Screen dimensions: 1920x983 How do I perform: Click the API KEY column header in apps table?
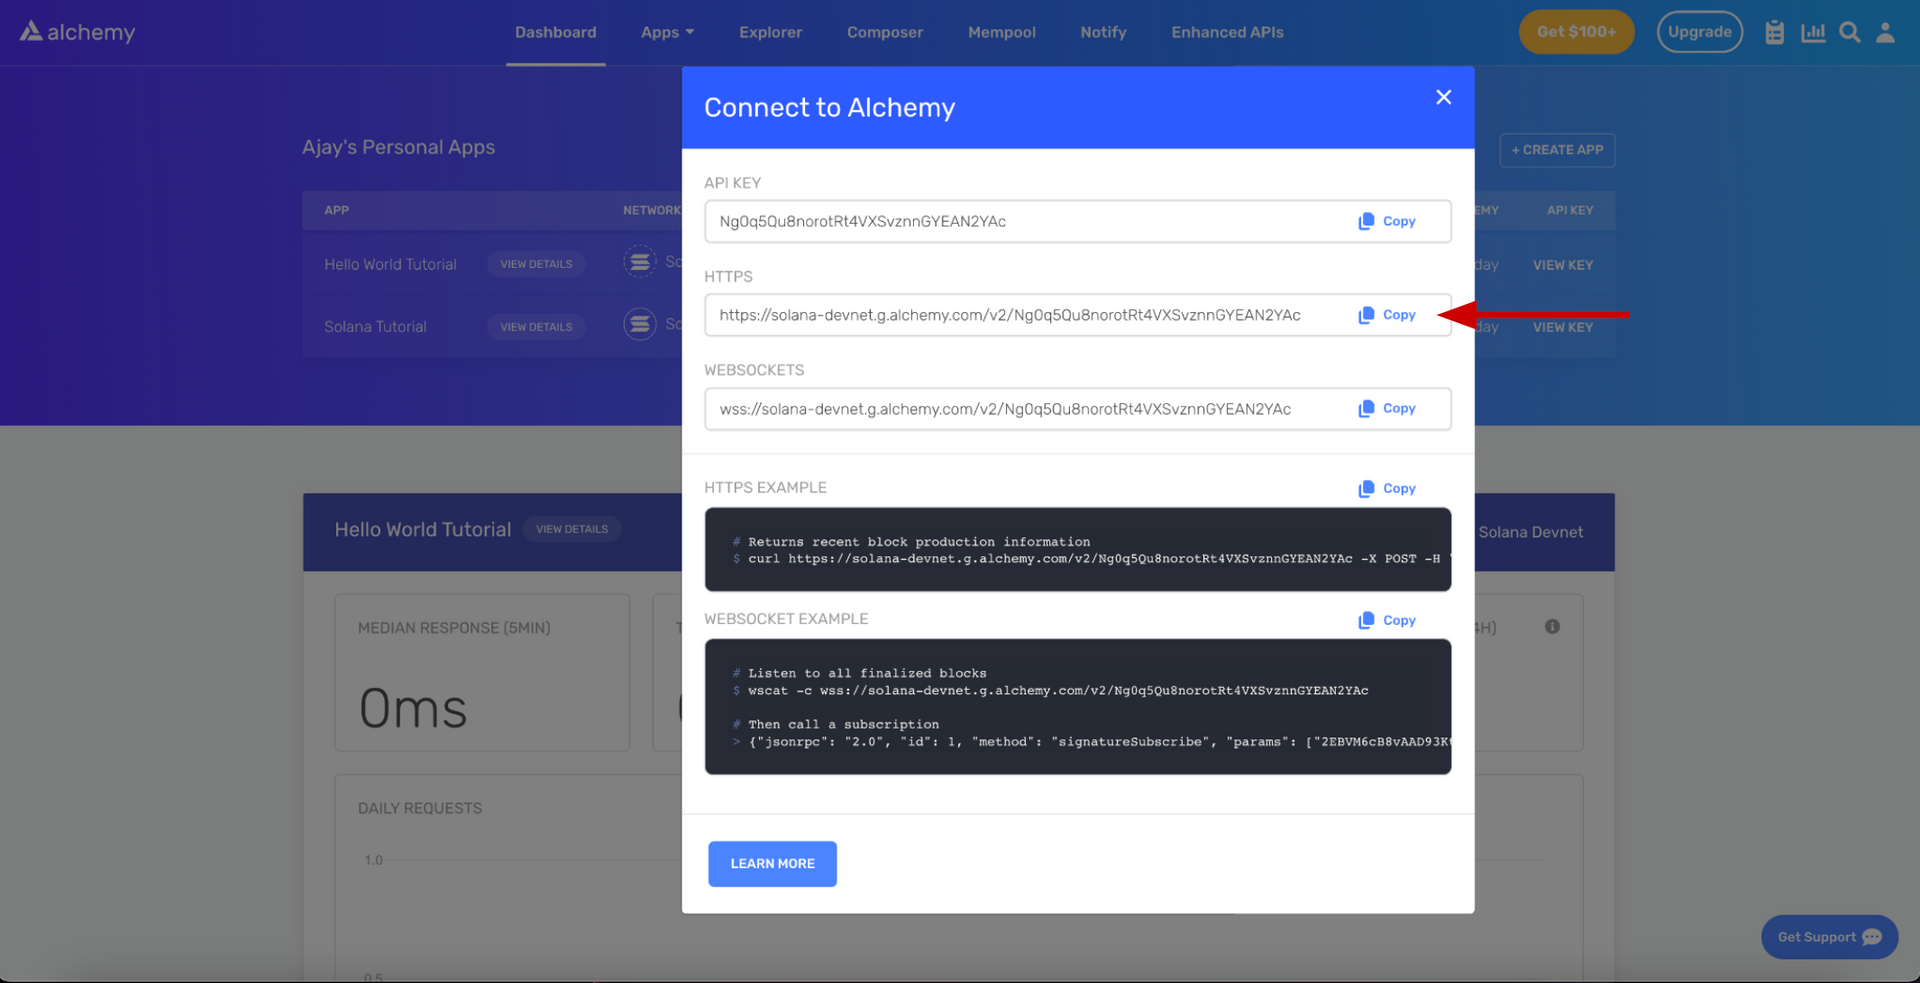coord(1570,210)
